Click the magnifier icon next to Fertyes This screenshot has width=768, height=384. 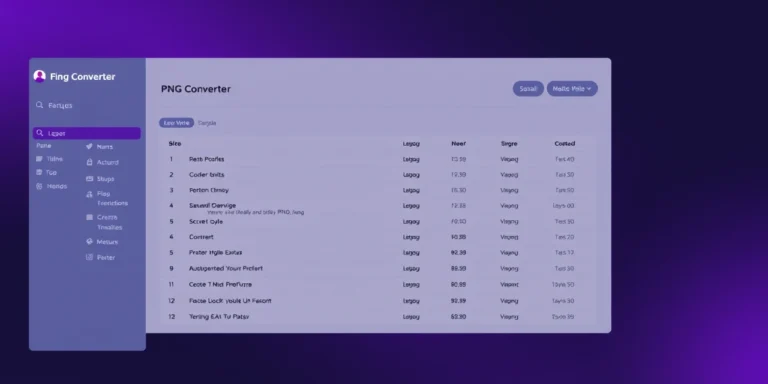tap(40, 105)
